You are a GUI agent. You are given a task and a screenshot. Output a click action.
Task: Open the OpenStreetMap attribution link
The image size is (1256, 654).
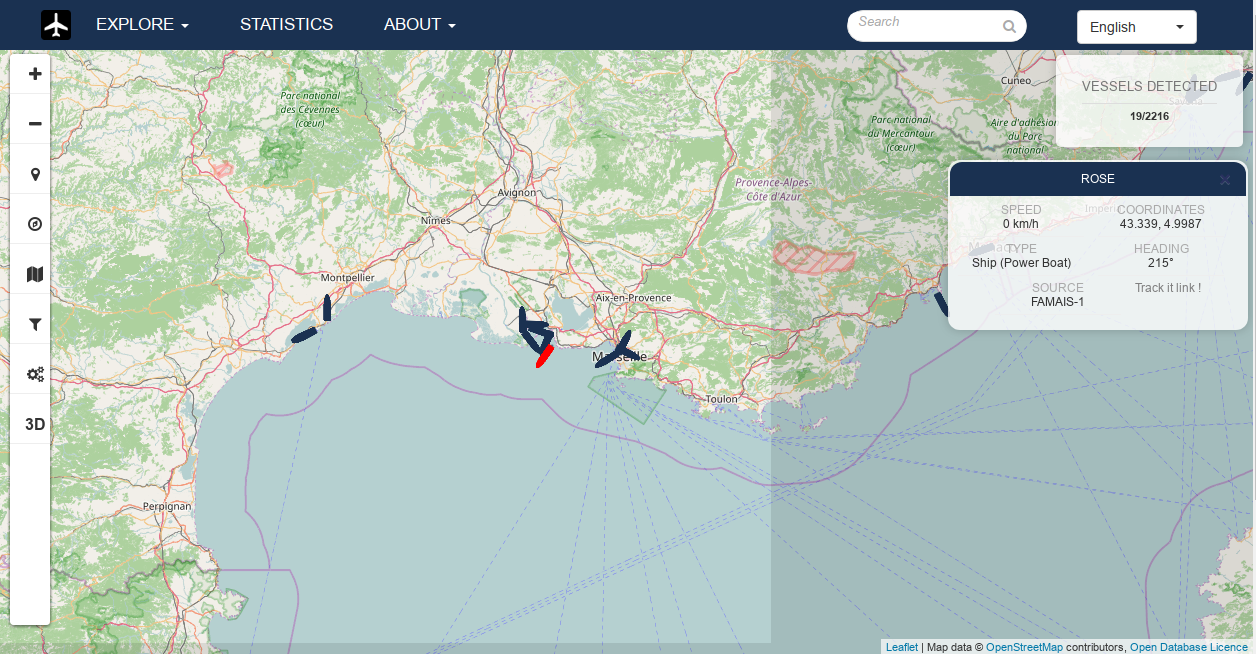click(1024, 647)
